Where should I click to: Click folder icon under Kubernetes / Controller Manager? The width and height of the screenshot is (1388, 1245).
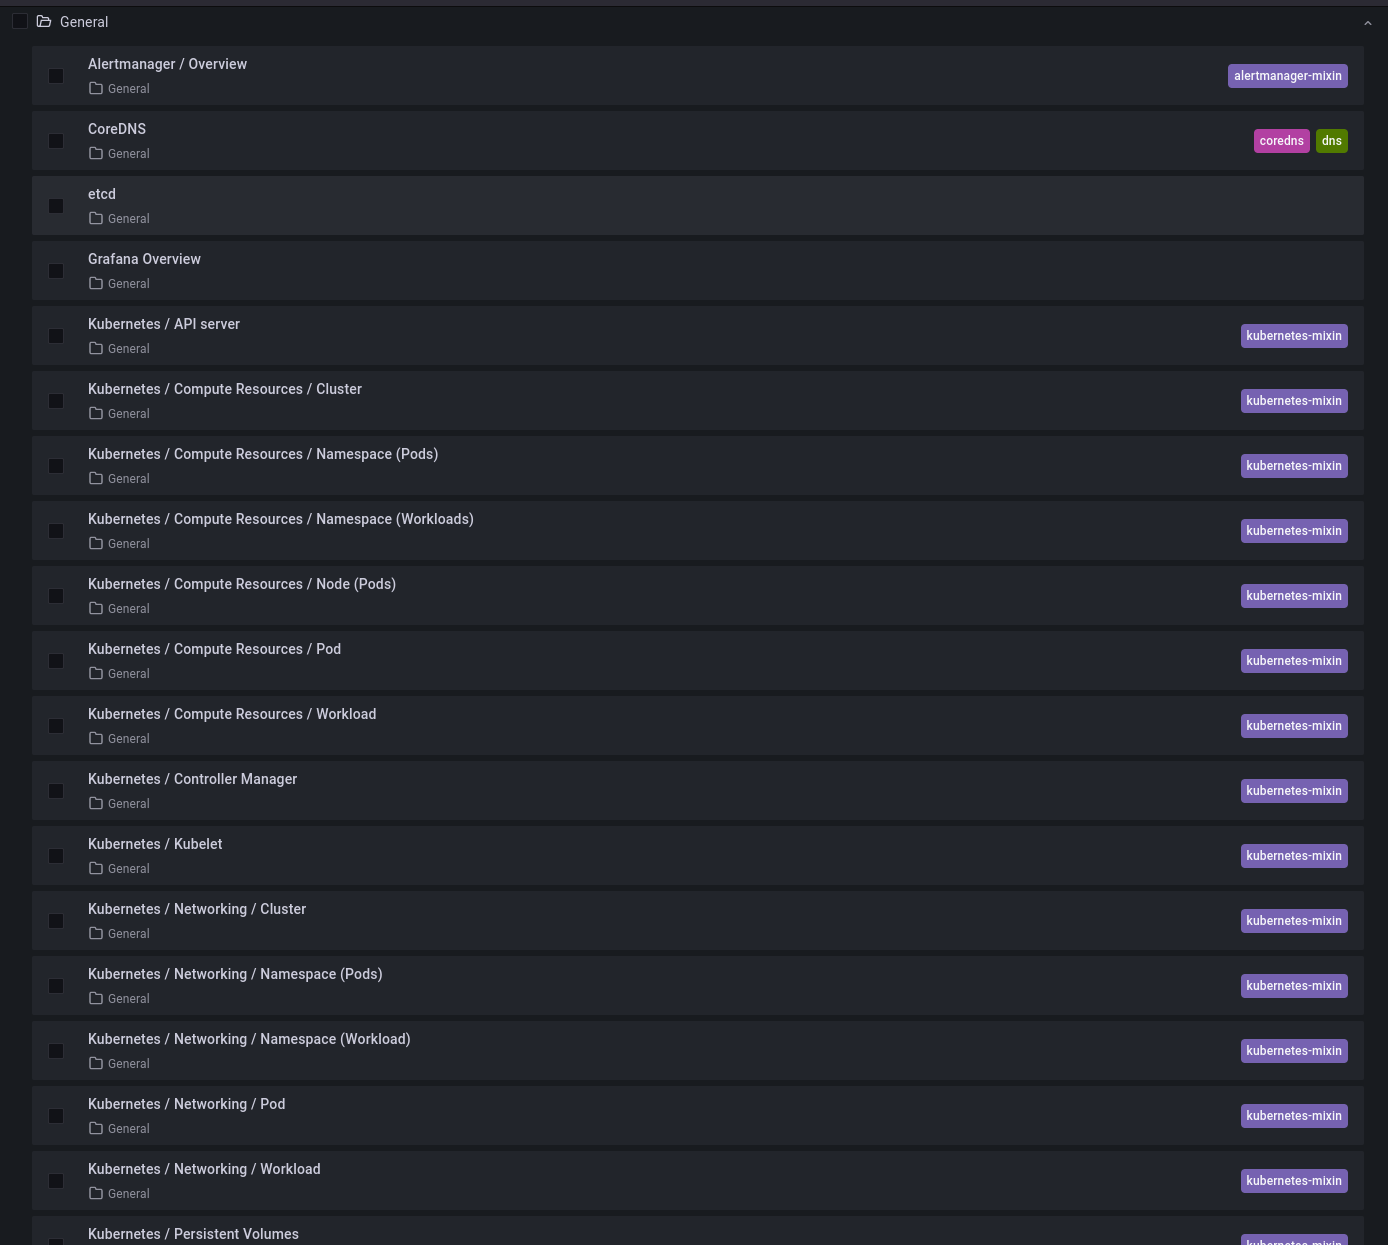[x=96, y=803]
